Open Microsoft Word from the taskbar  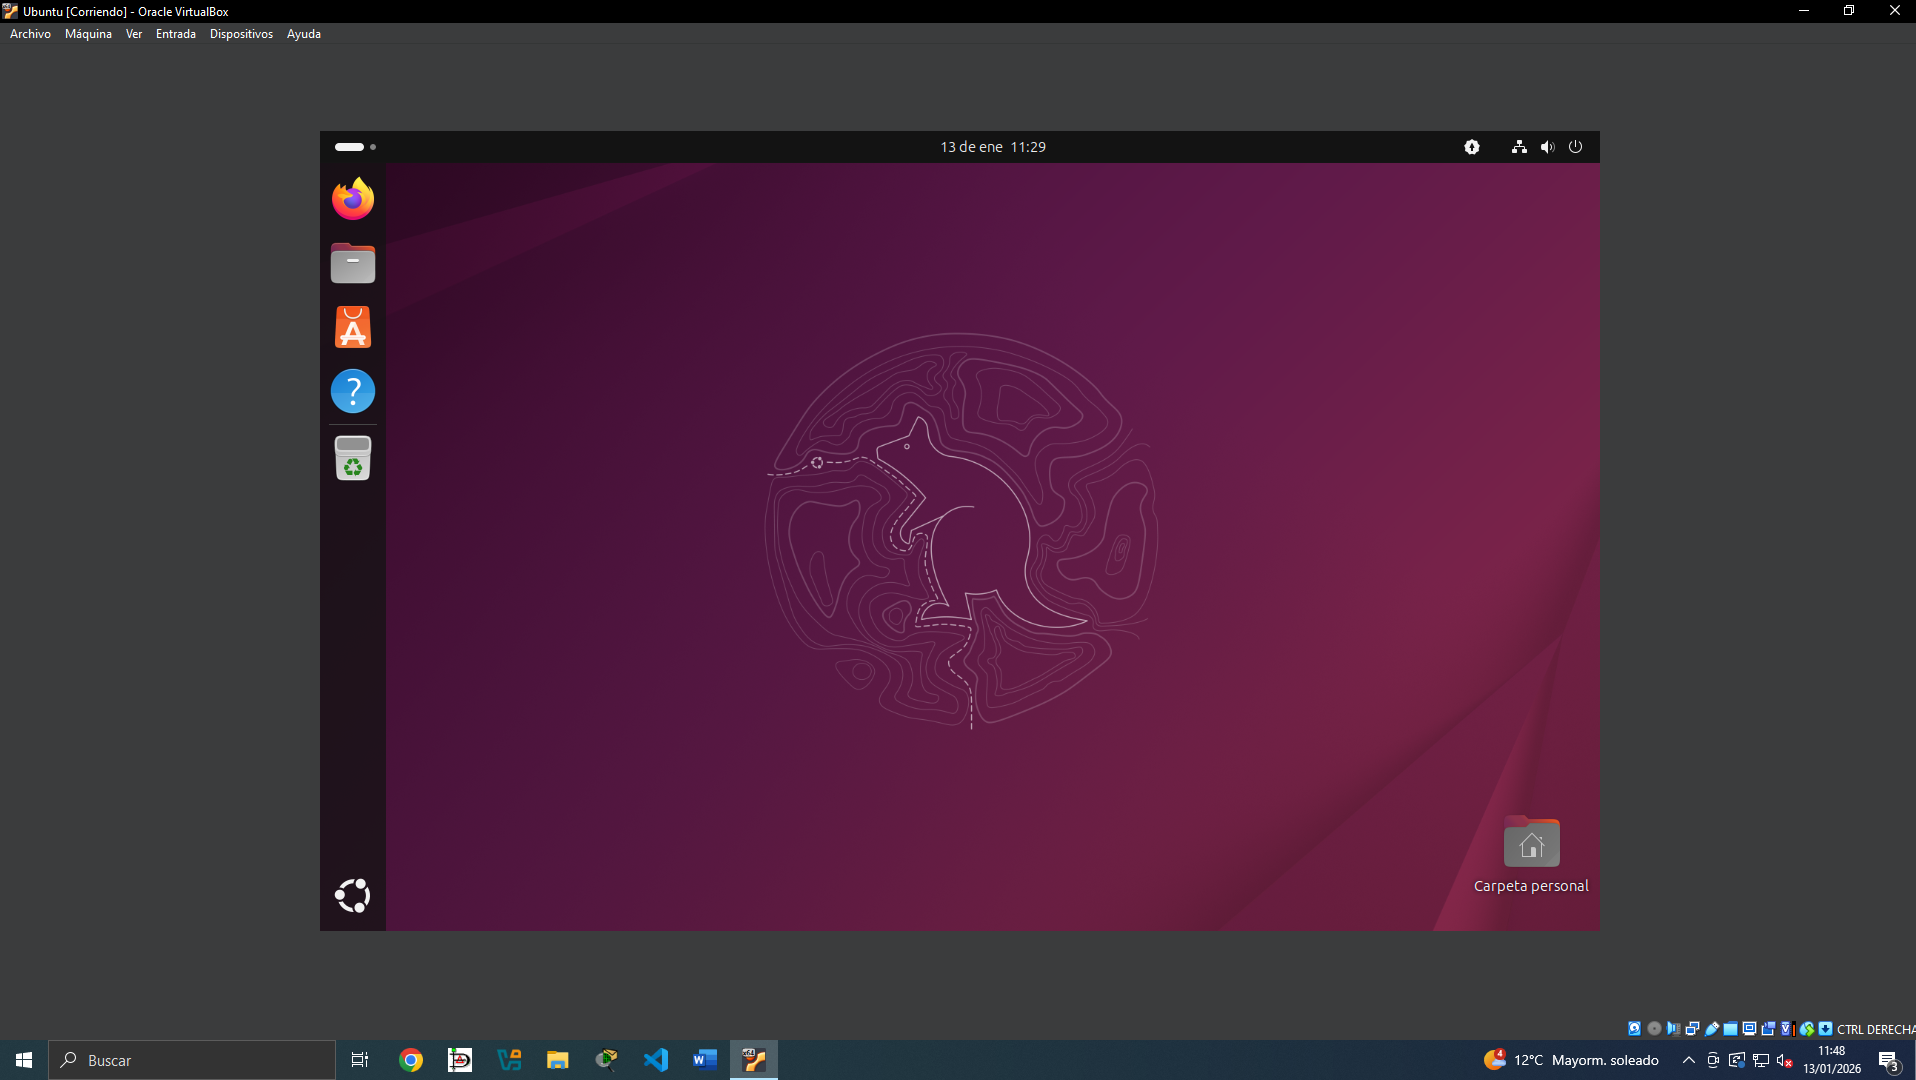[705, 1060]
